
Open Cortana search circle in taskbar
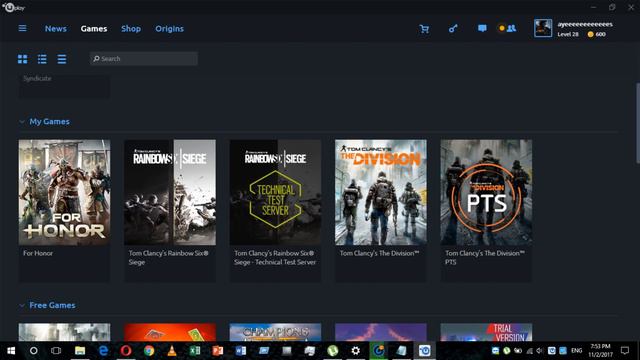coord(34,351)
